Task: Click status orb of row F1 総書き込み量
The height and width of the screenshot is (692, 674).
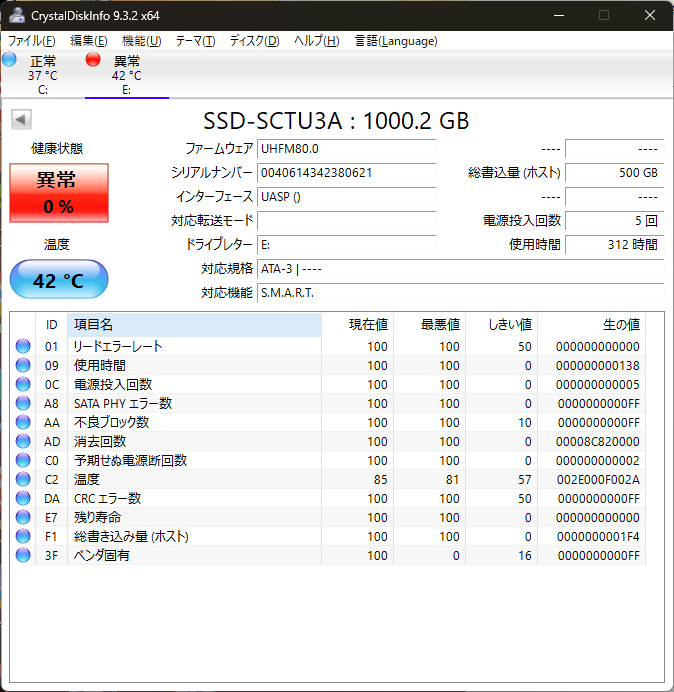Action: pos(23,536)
